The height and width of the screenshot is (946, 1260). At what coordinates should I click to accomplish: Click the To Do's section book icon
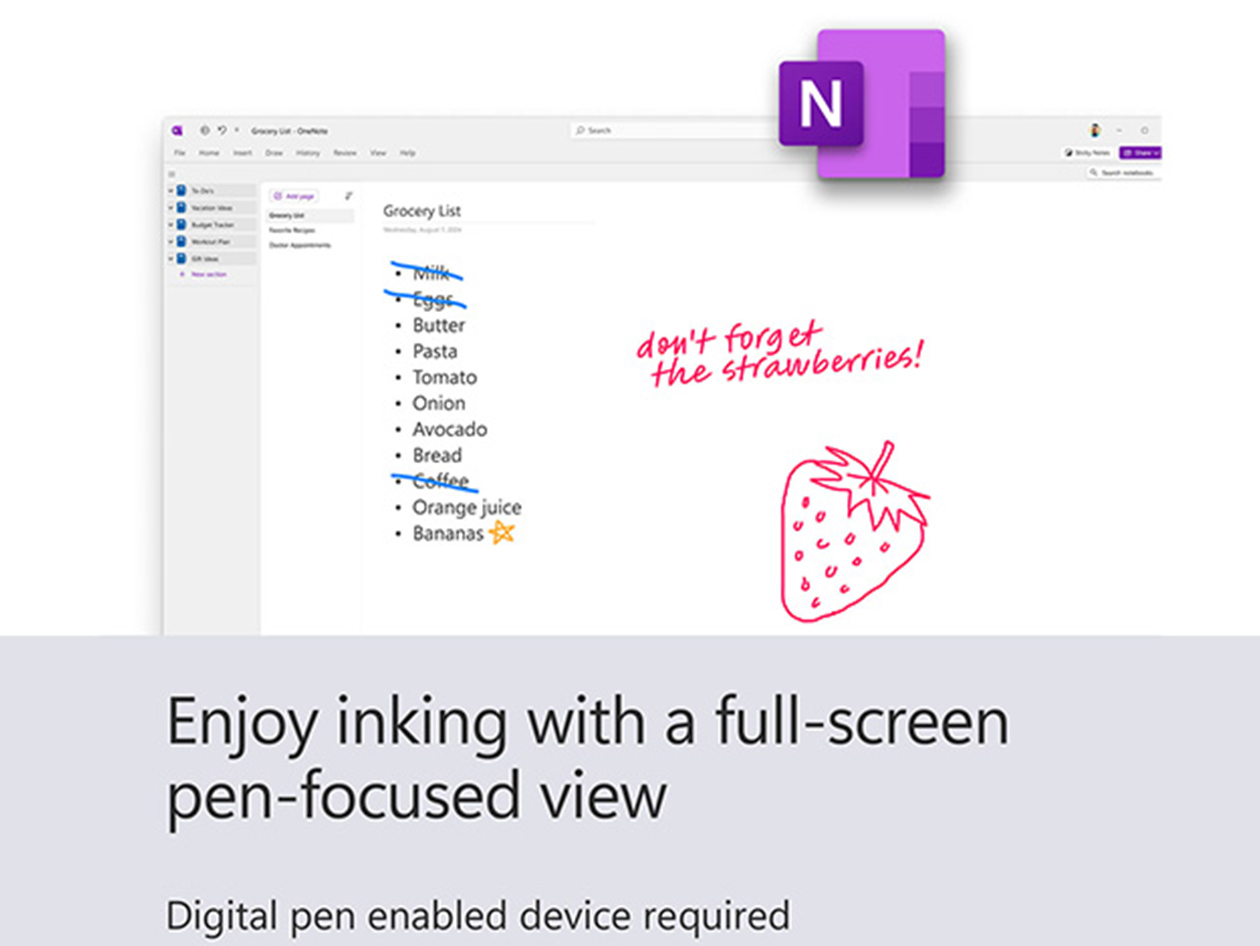(x=182, y=190)
